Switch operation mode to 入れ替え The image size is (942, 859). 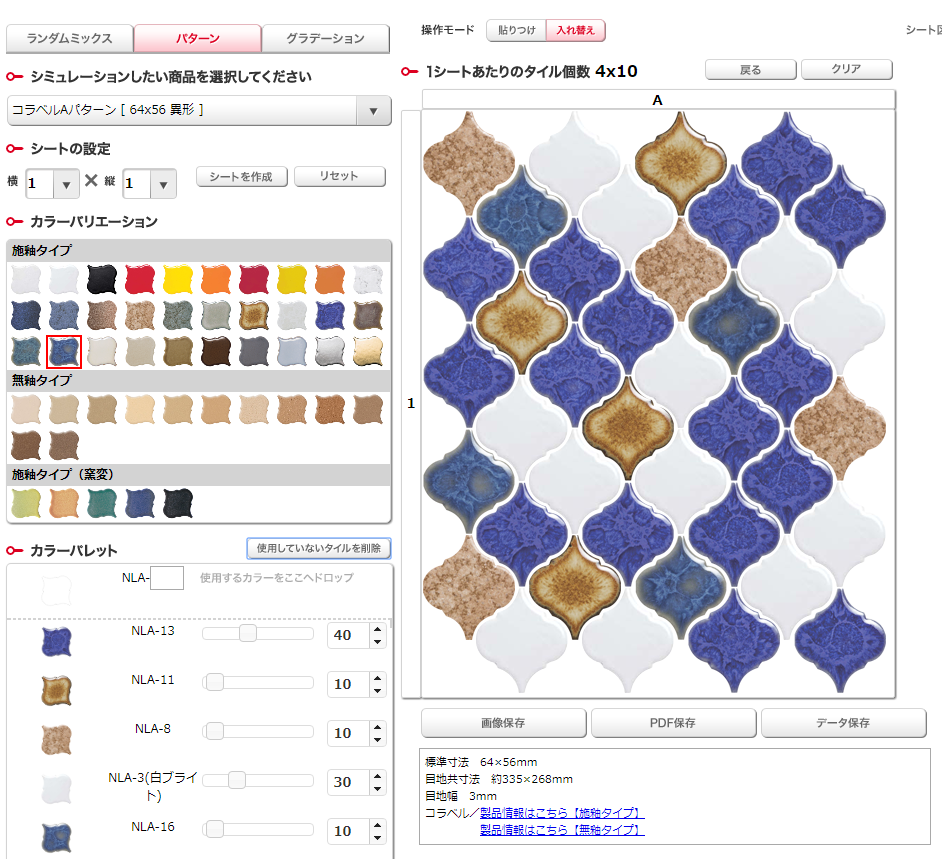pos(575,30)
